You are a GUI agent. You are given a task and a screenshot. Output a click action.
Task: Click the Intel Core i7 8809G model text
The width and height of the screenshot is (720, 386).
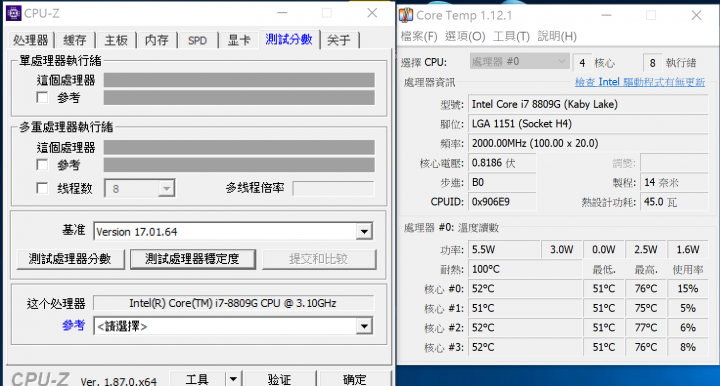coord(545,104)
